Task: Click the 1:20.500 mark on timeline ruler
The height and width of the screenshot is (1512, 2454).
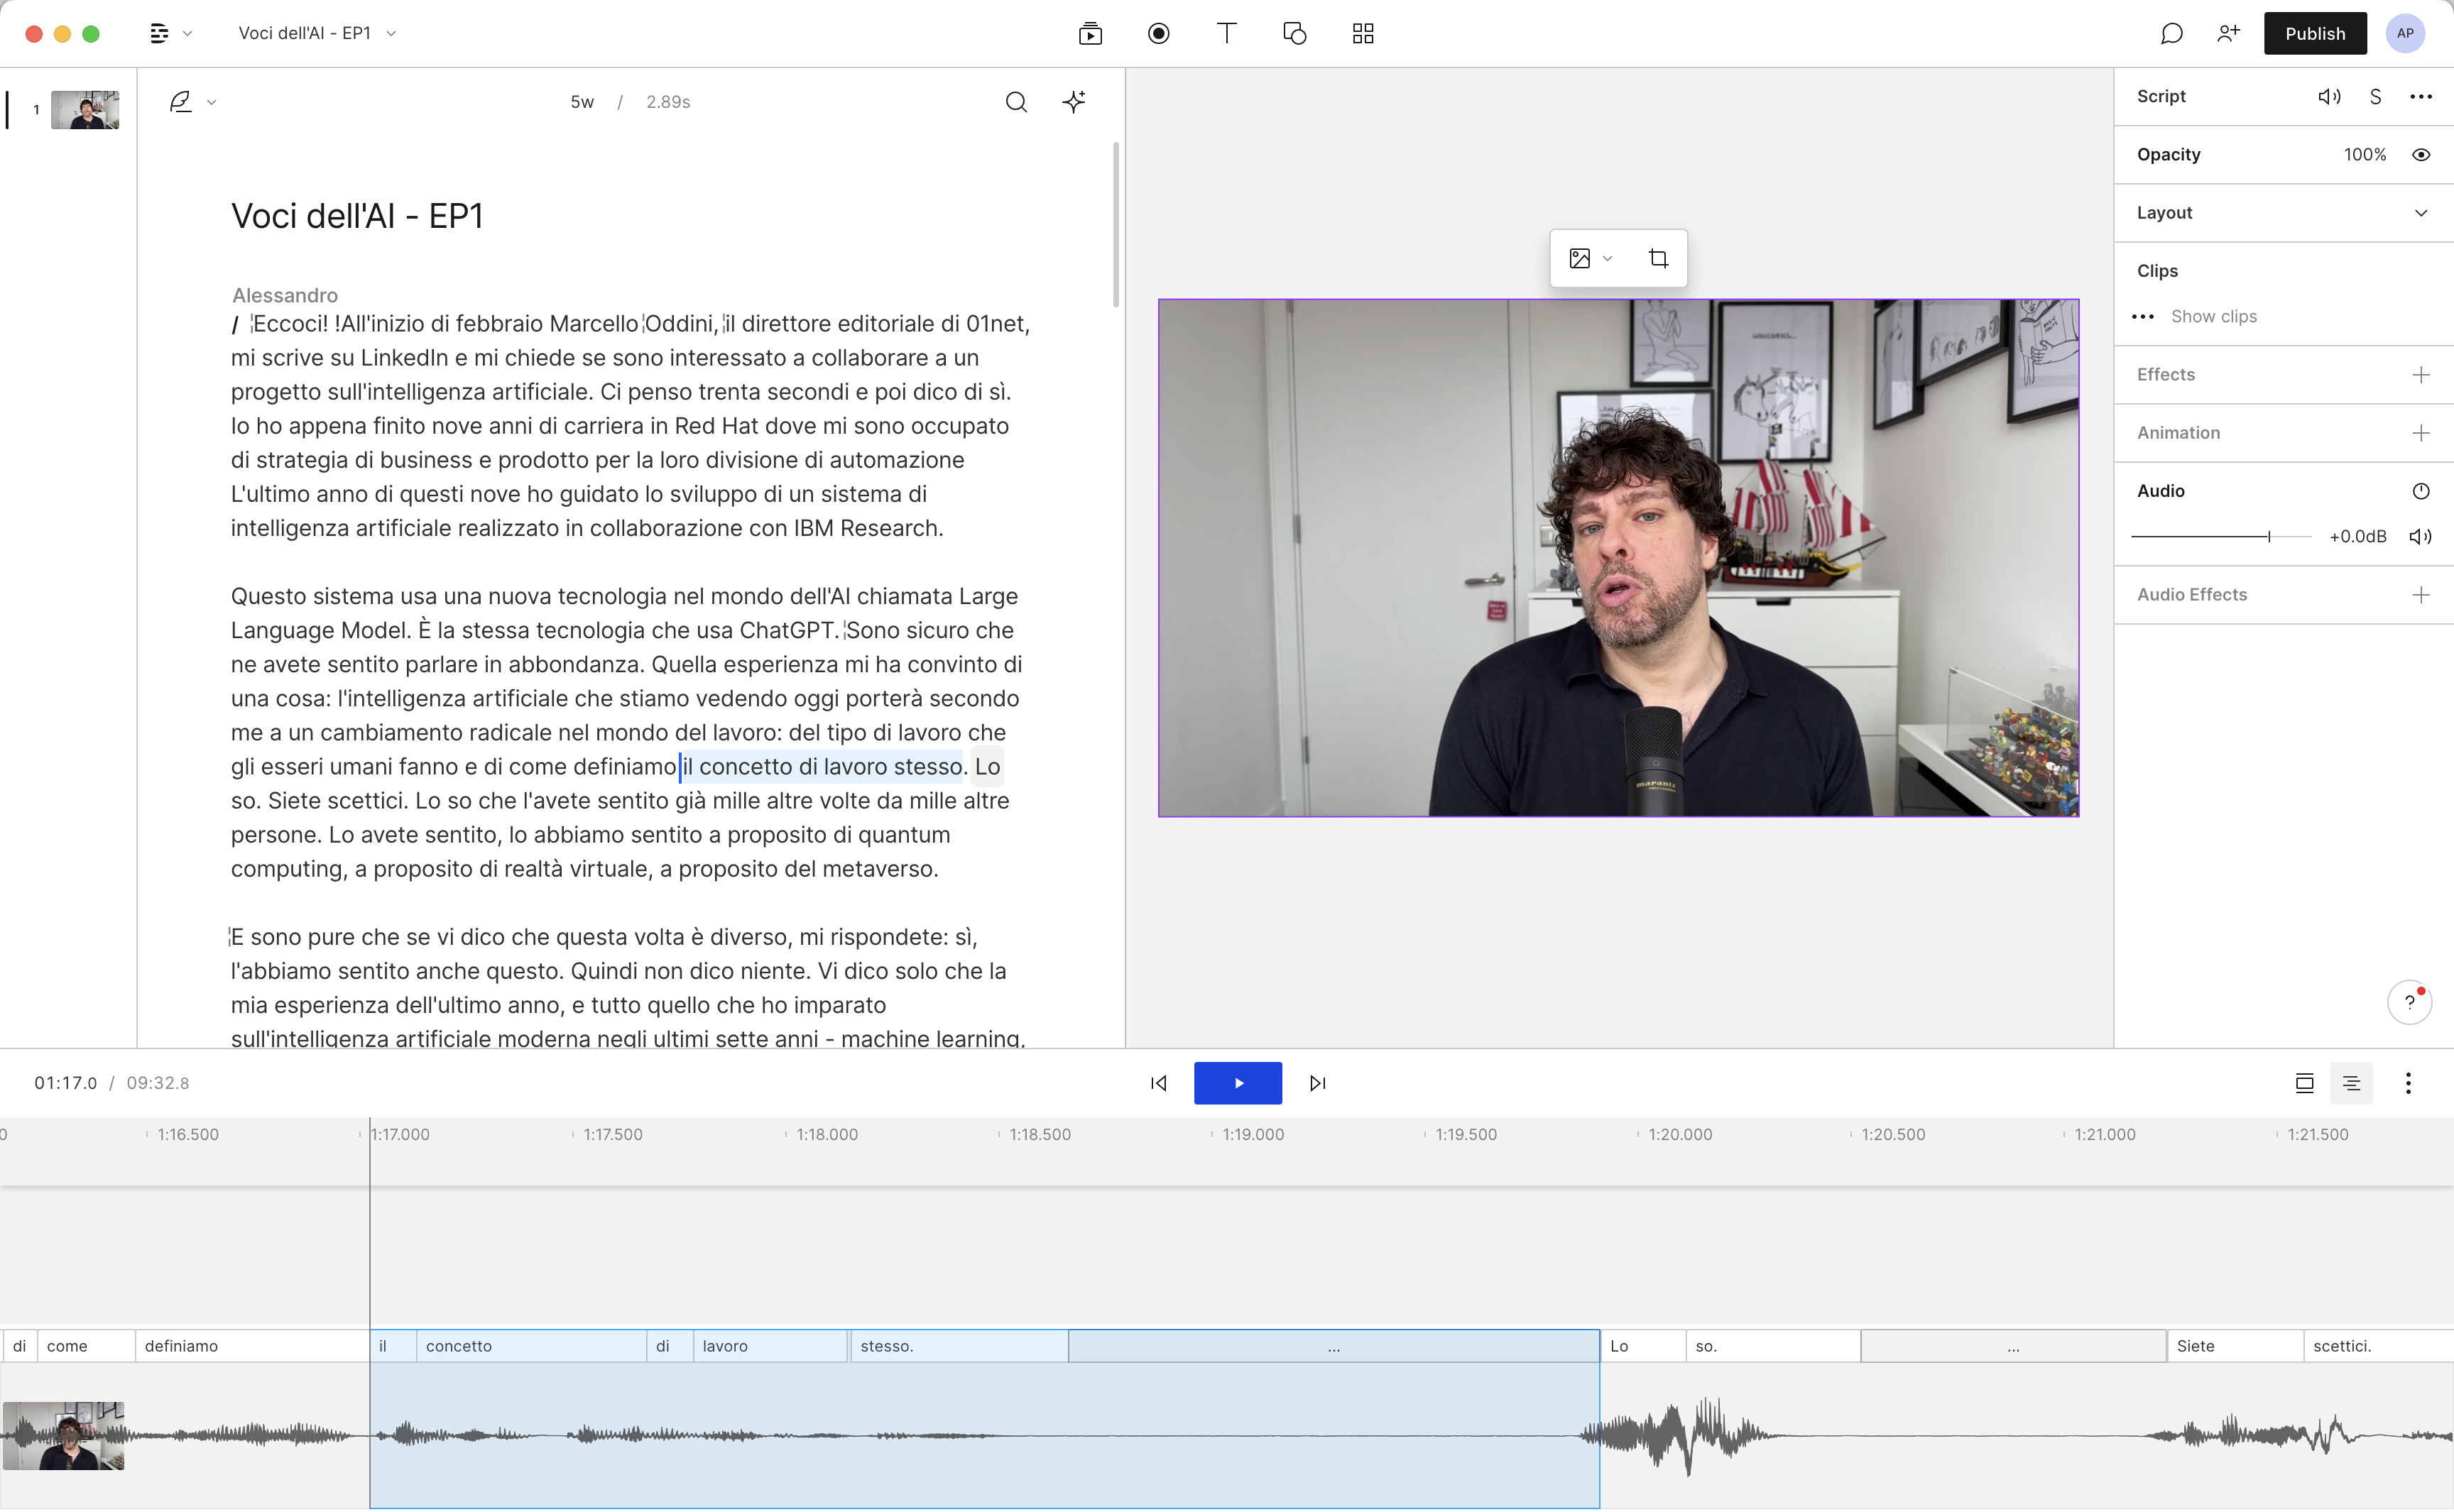Action: click(x=1892, y=1135)
